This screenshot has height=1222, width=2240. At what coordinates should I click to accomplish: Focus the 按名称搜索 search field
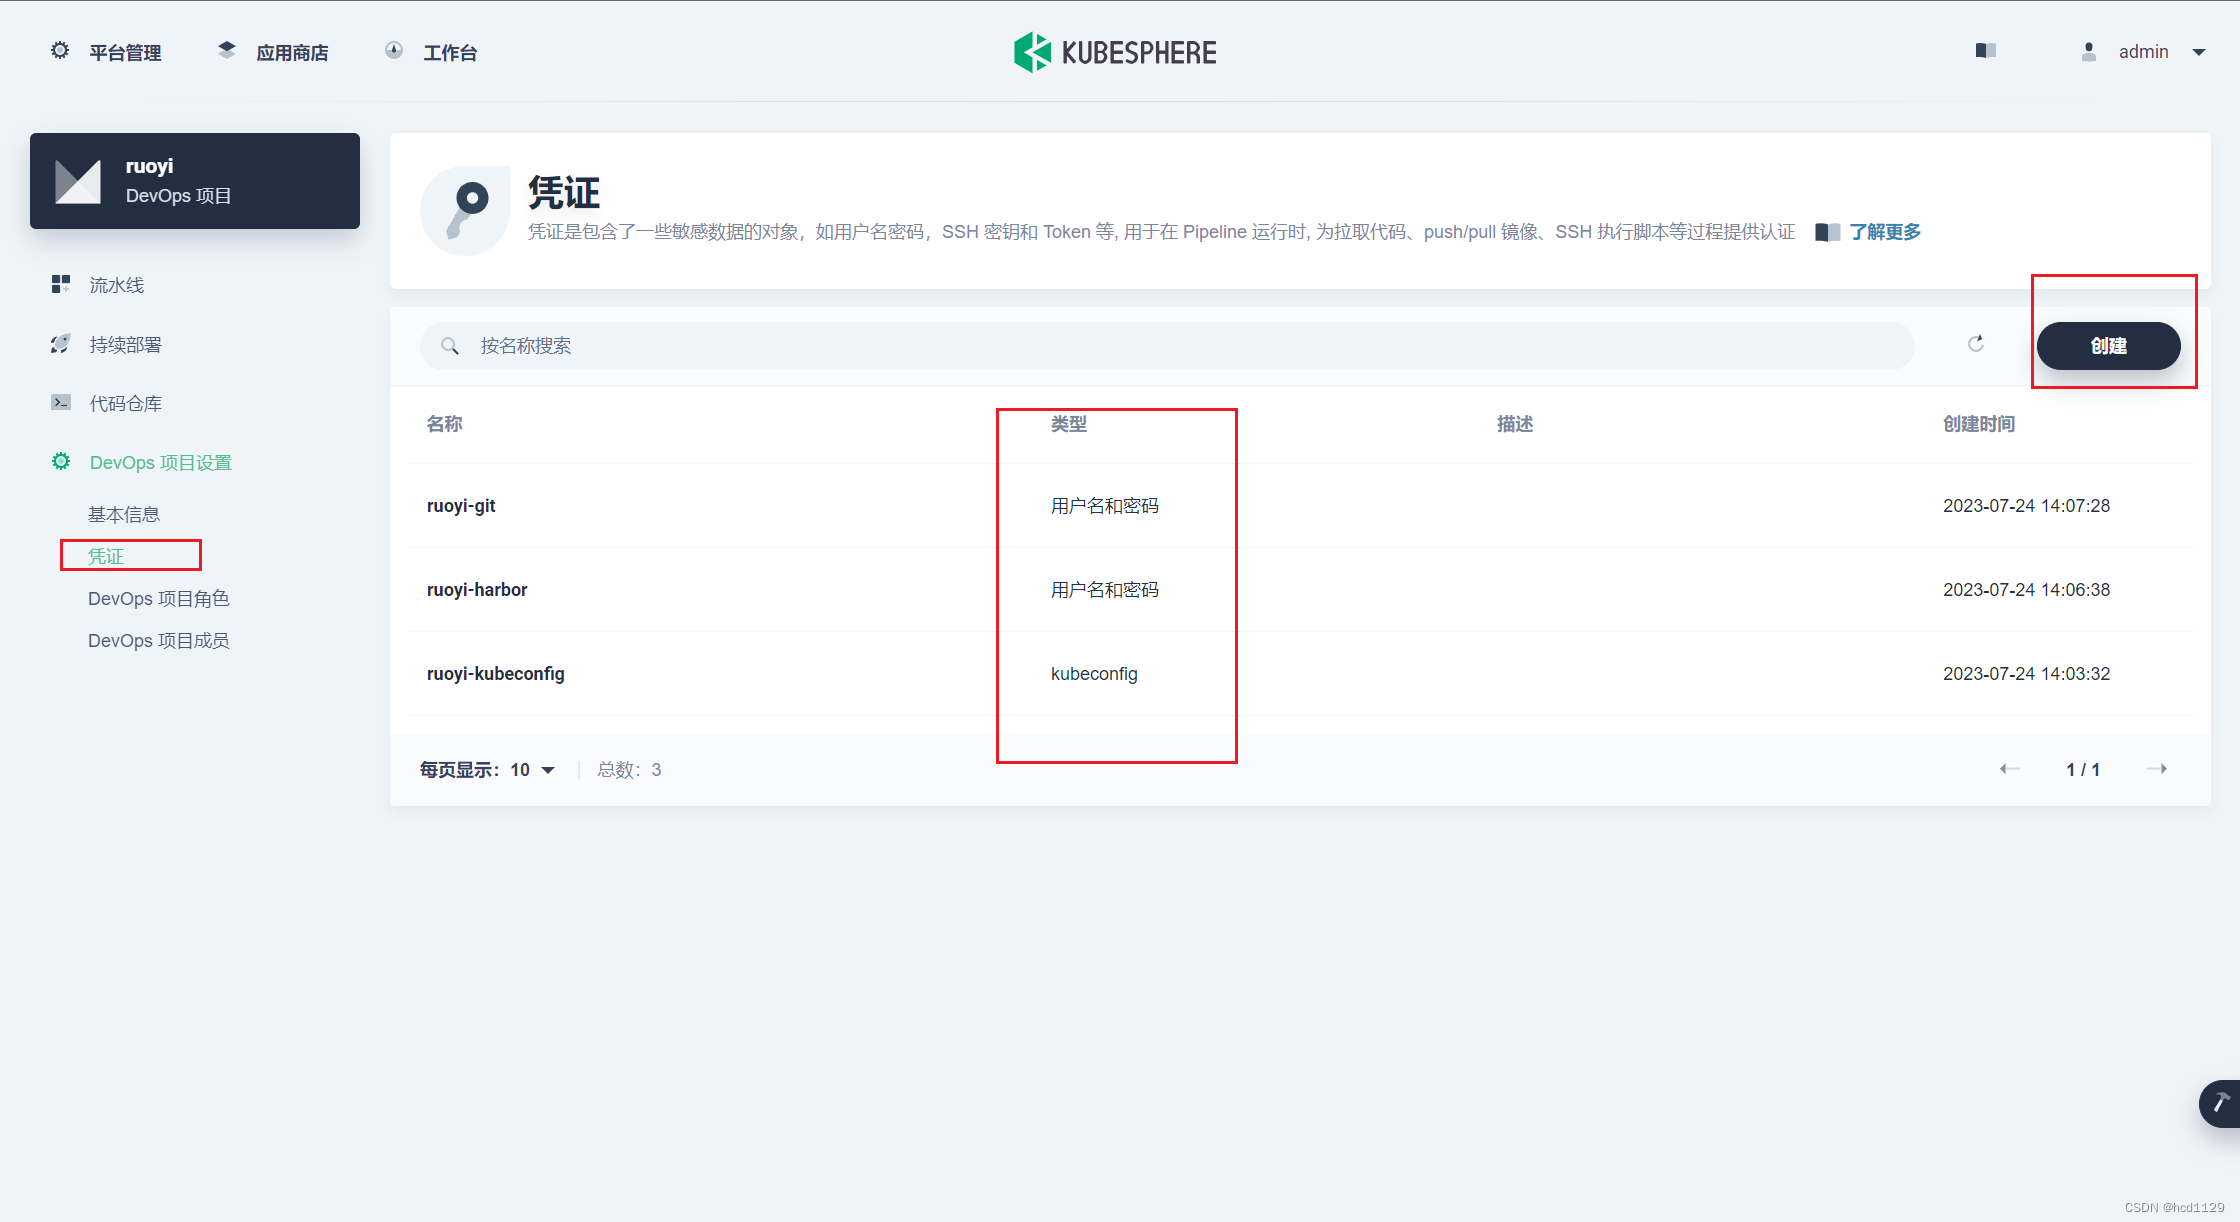click(x=1167, y=345)
